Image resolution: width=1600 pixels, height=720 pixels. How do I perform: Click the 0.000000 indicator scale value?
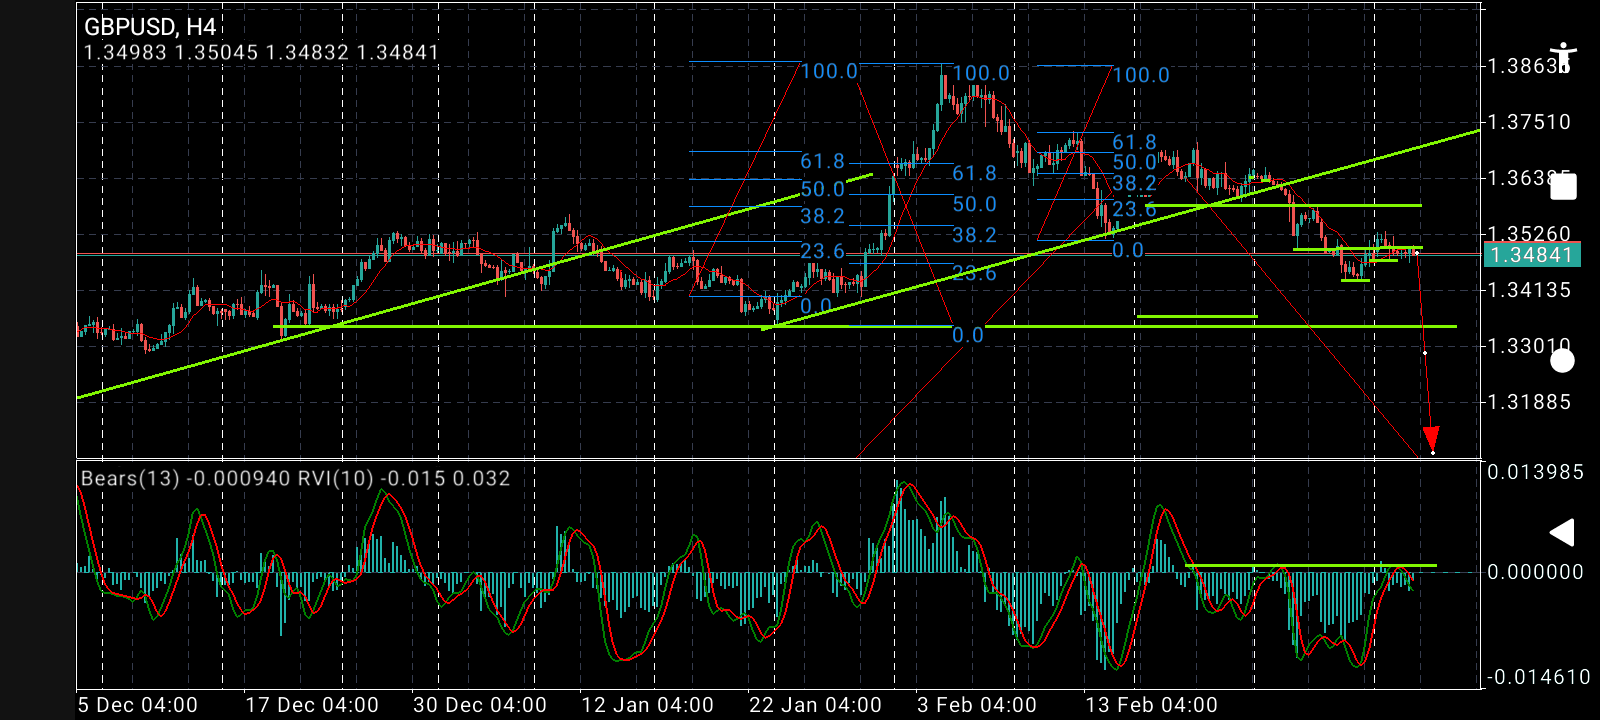tap(1535, 572)
